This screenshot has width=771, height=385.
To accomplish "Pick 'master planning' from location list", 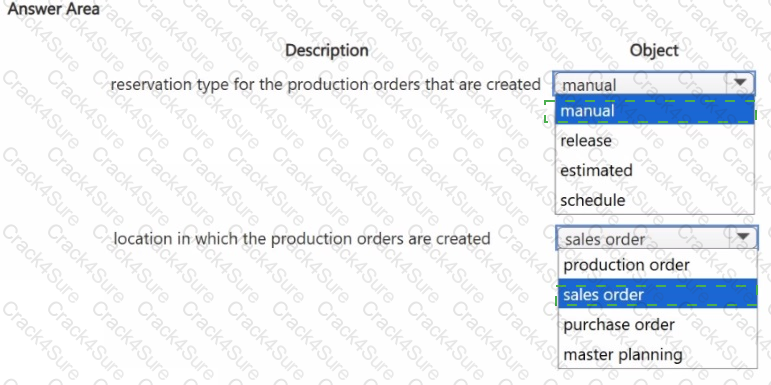I will coord(657,355).
